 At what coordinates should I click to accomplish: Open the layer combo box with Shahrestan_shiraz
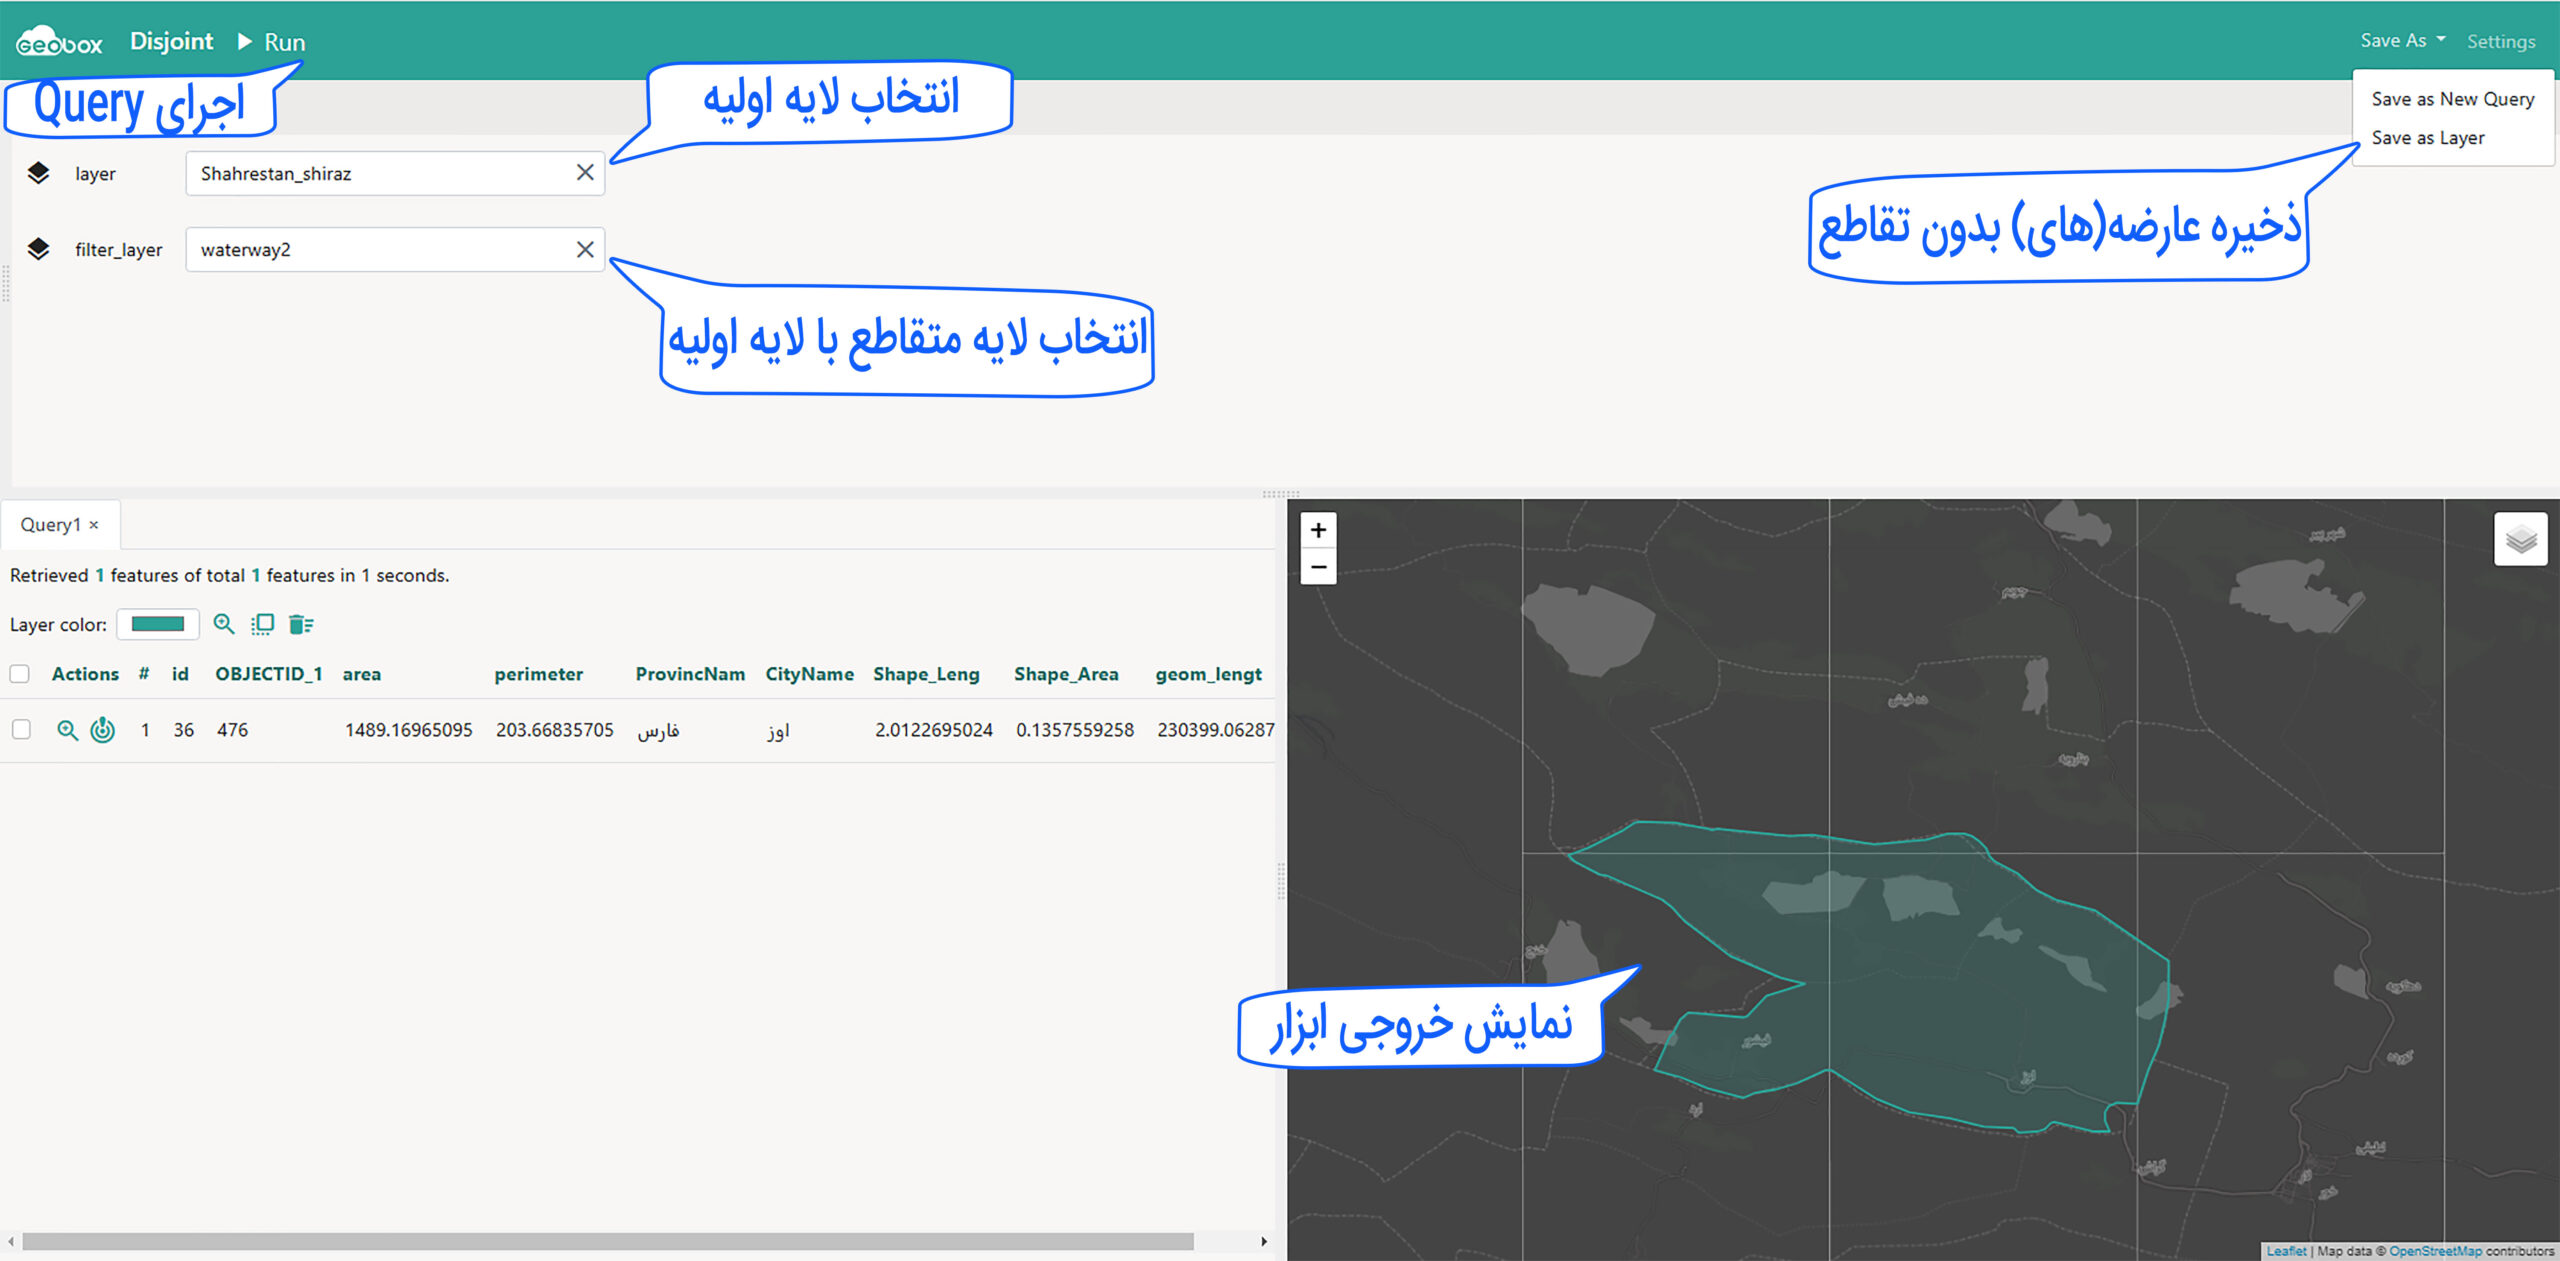pos(380,173)
